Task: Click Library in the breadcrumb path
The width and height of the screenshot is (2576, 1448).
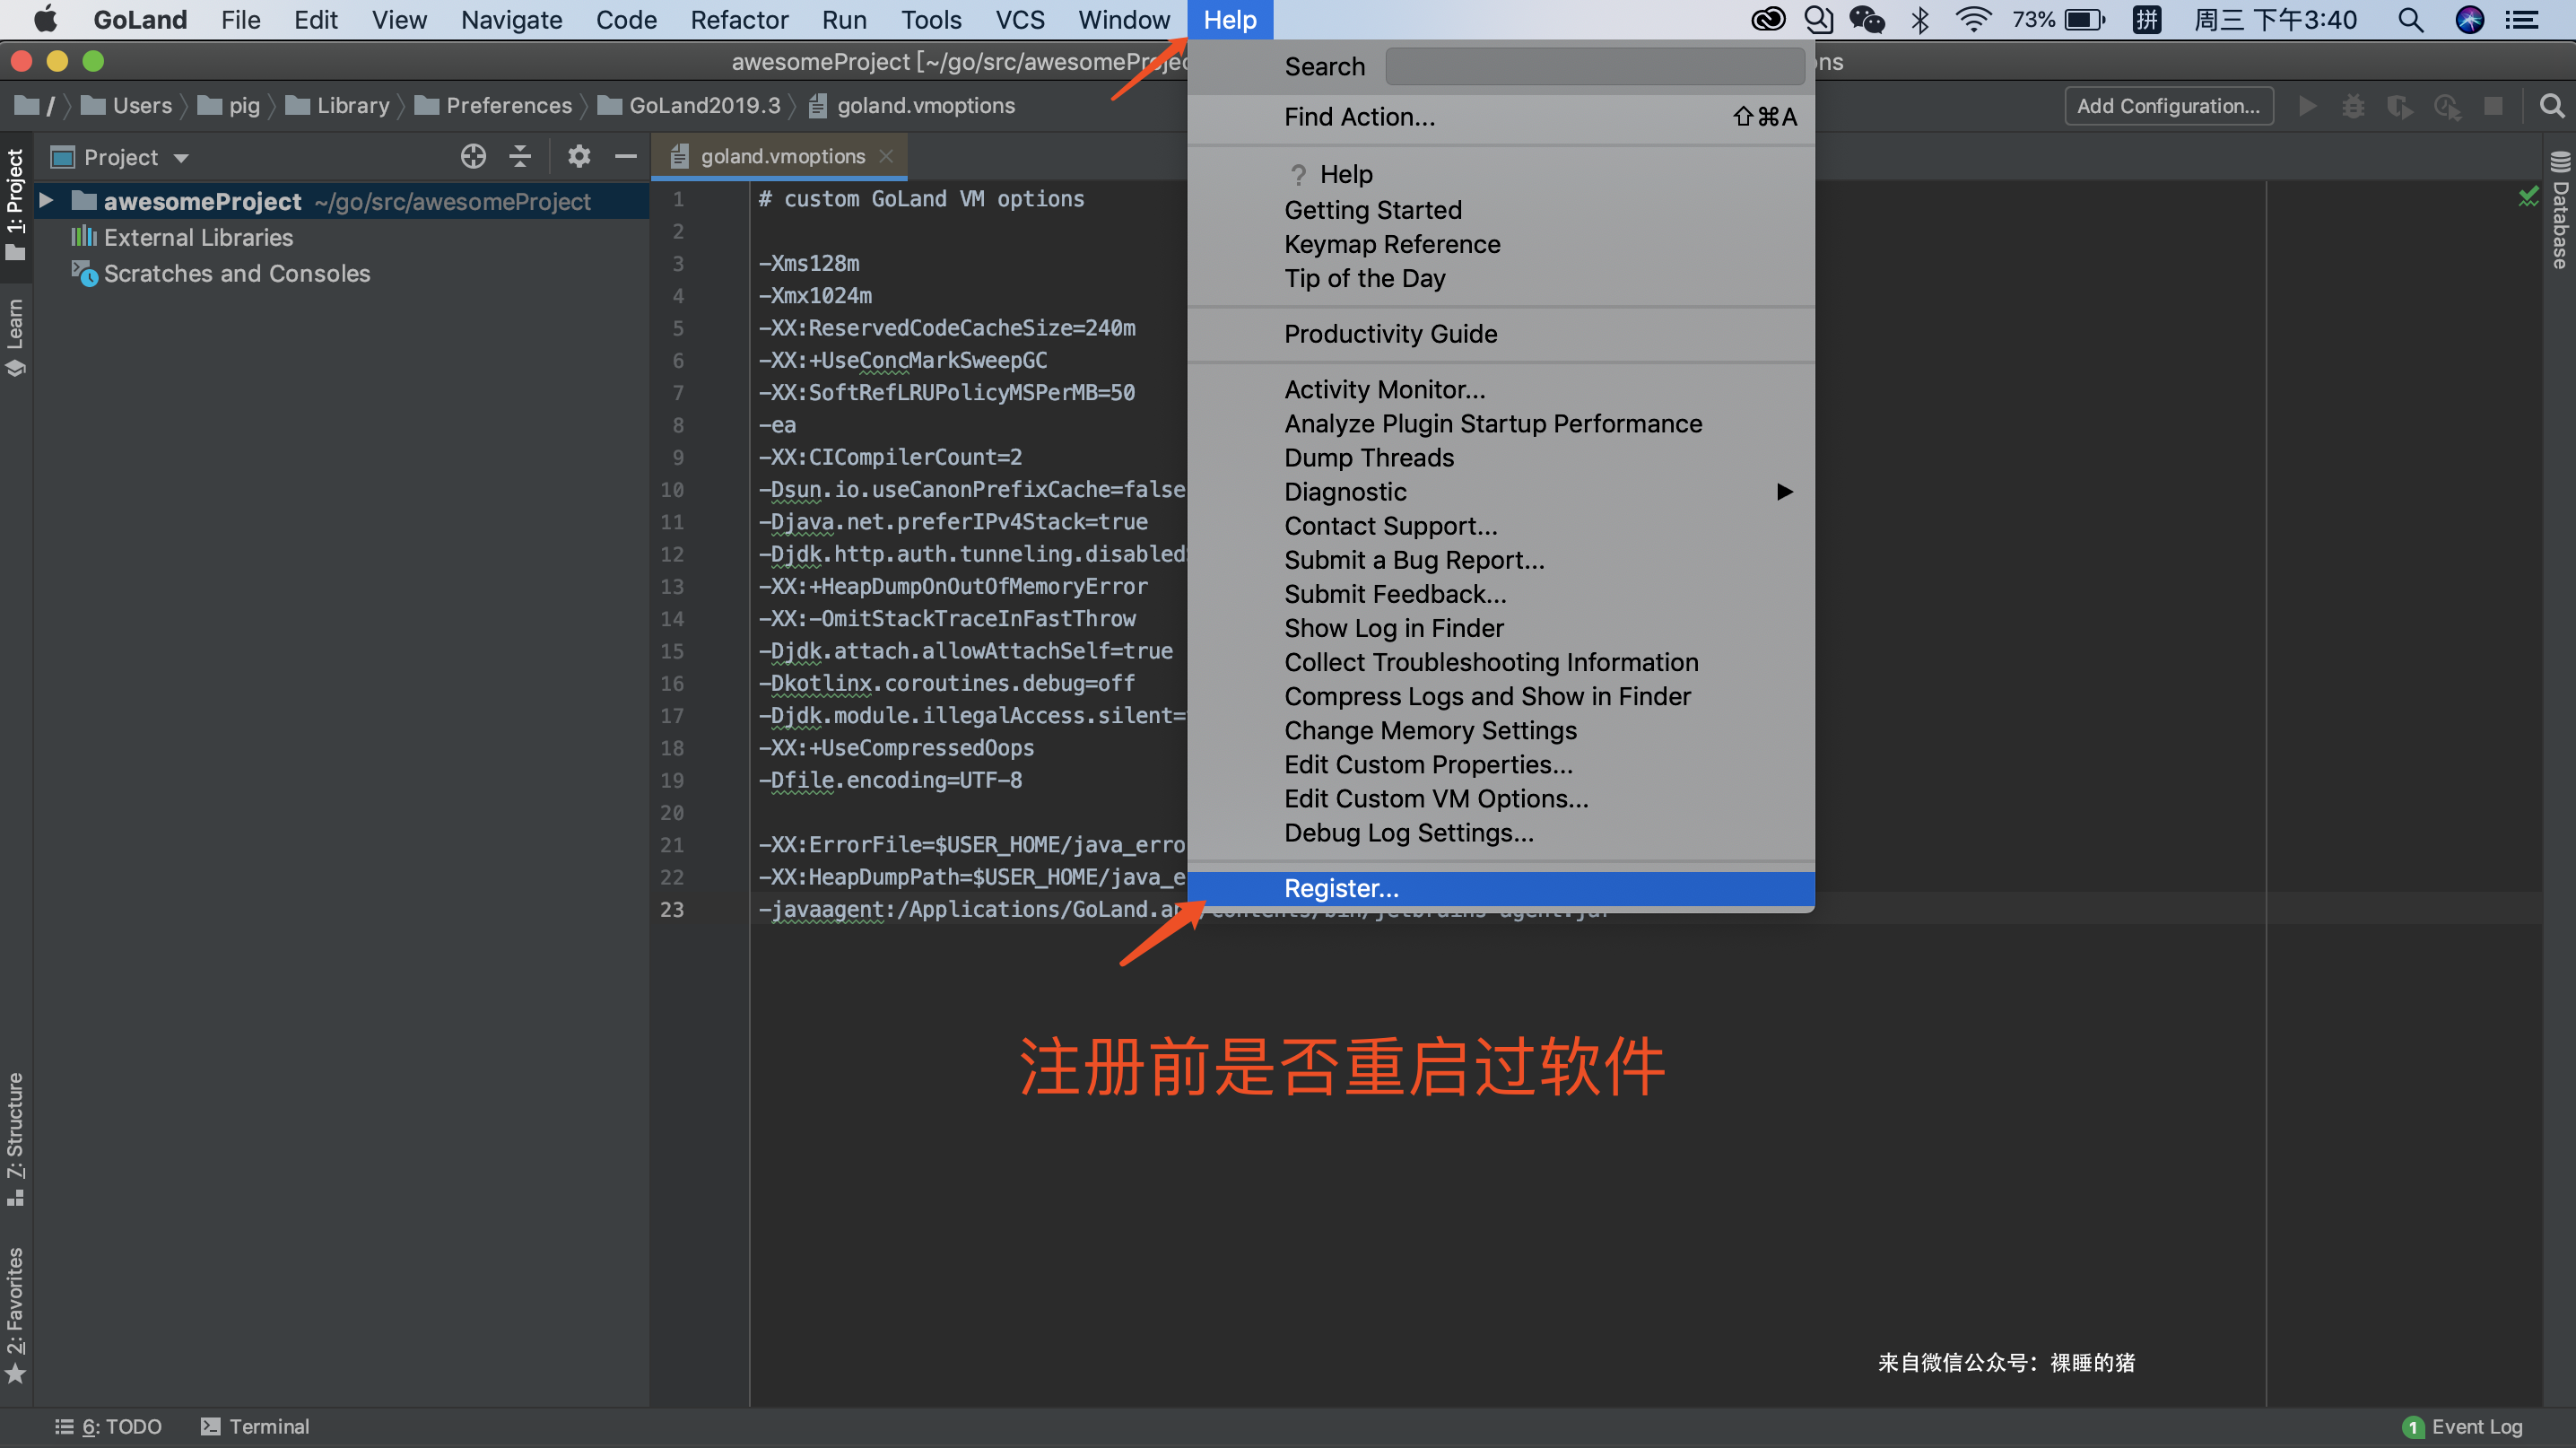Action: pos(338,106)
